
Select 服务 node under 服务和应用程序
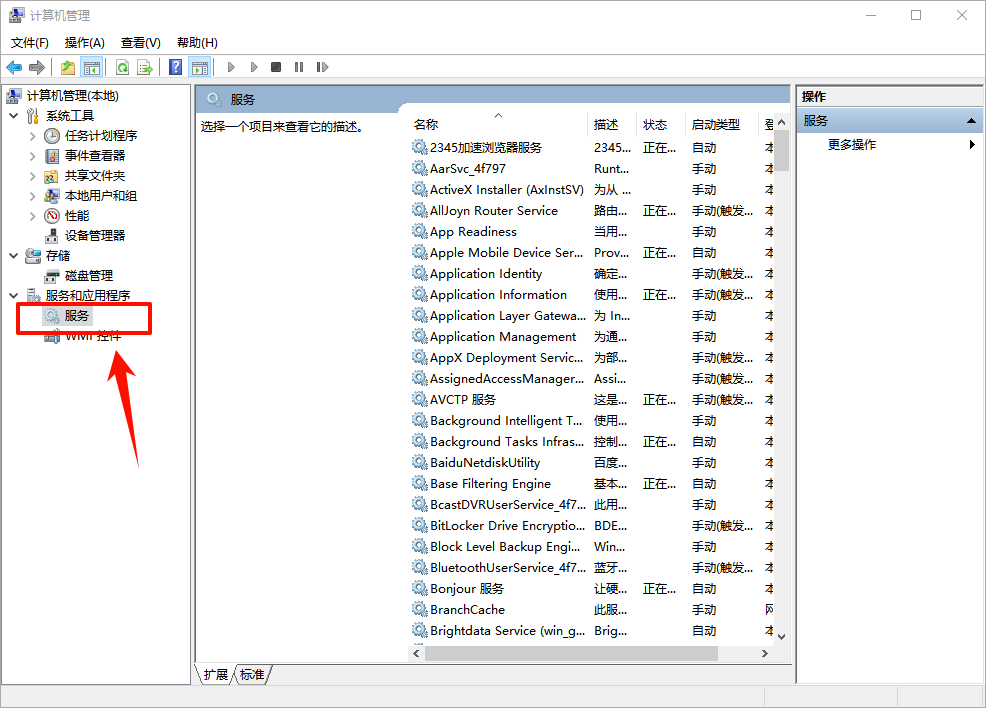77,316
